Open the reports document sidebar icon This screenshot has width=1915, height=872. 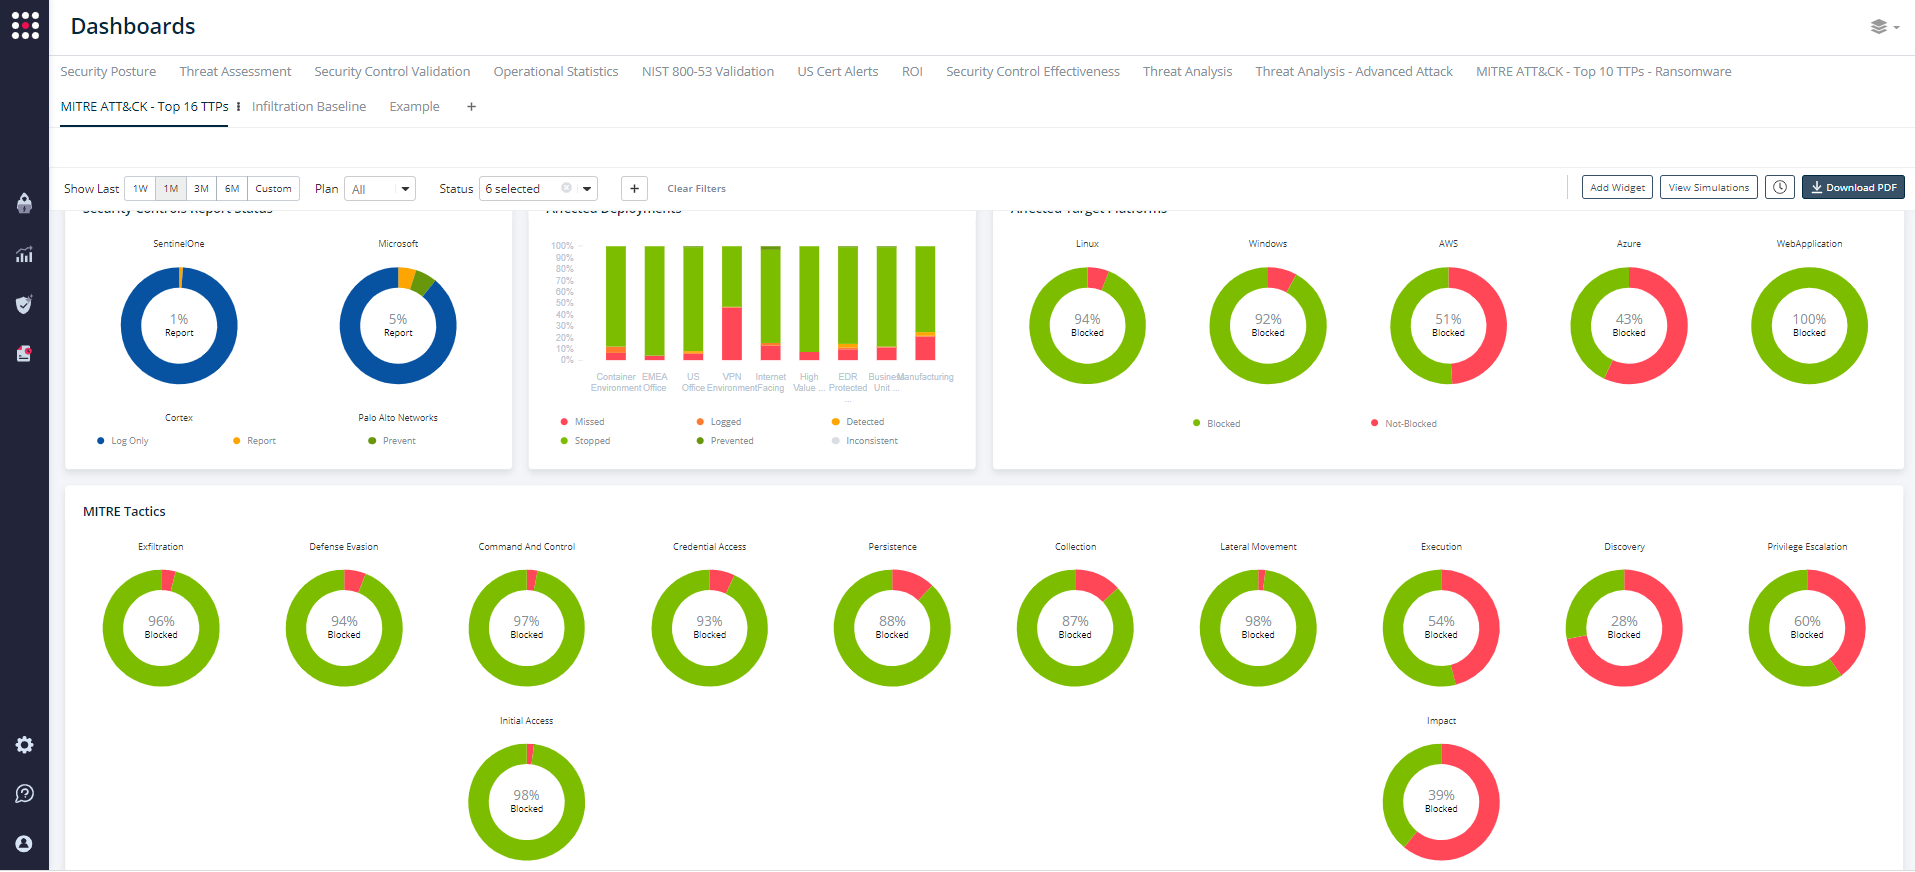tap(24, 353)
